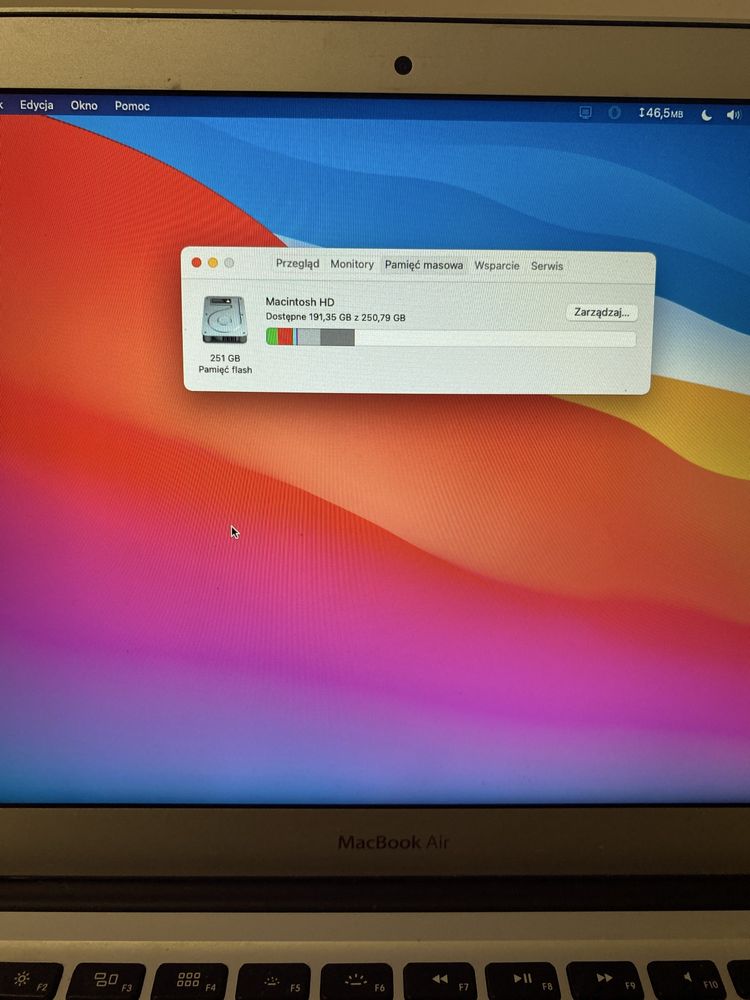Click the text Dostępne 191,35 GB z 250,79 GB

[x=335, y=317]
